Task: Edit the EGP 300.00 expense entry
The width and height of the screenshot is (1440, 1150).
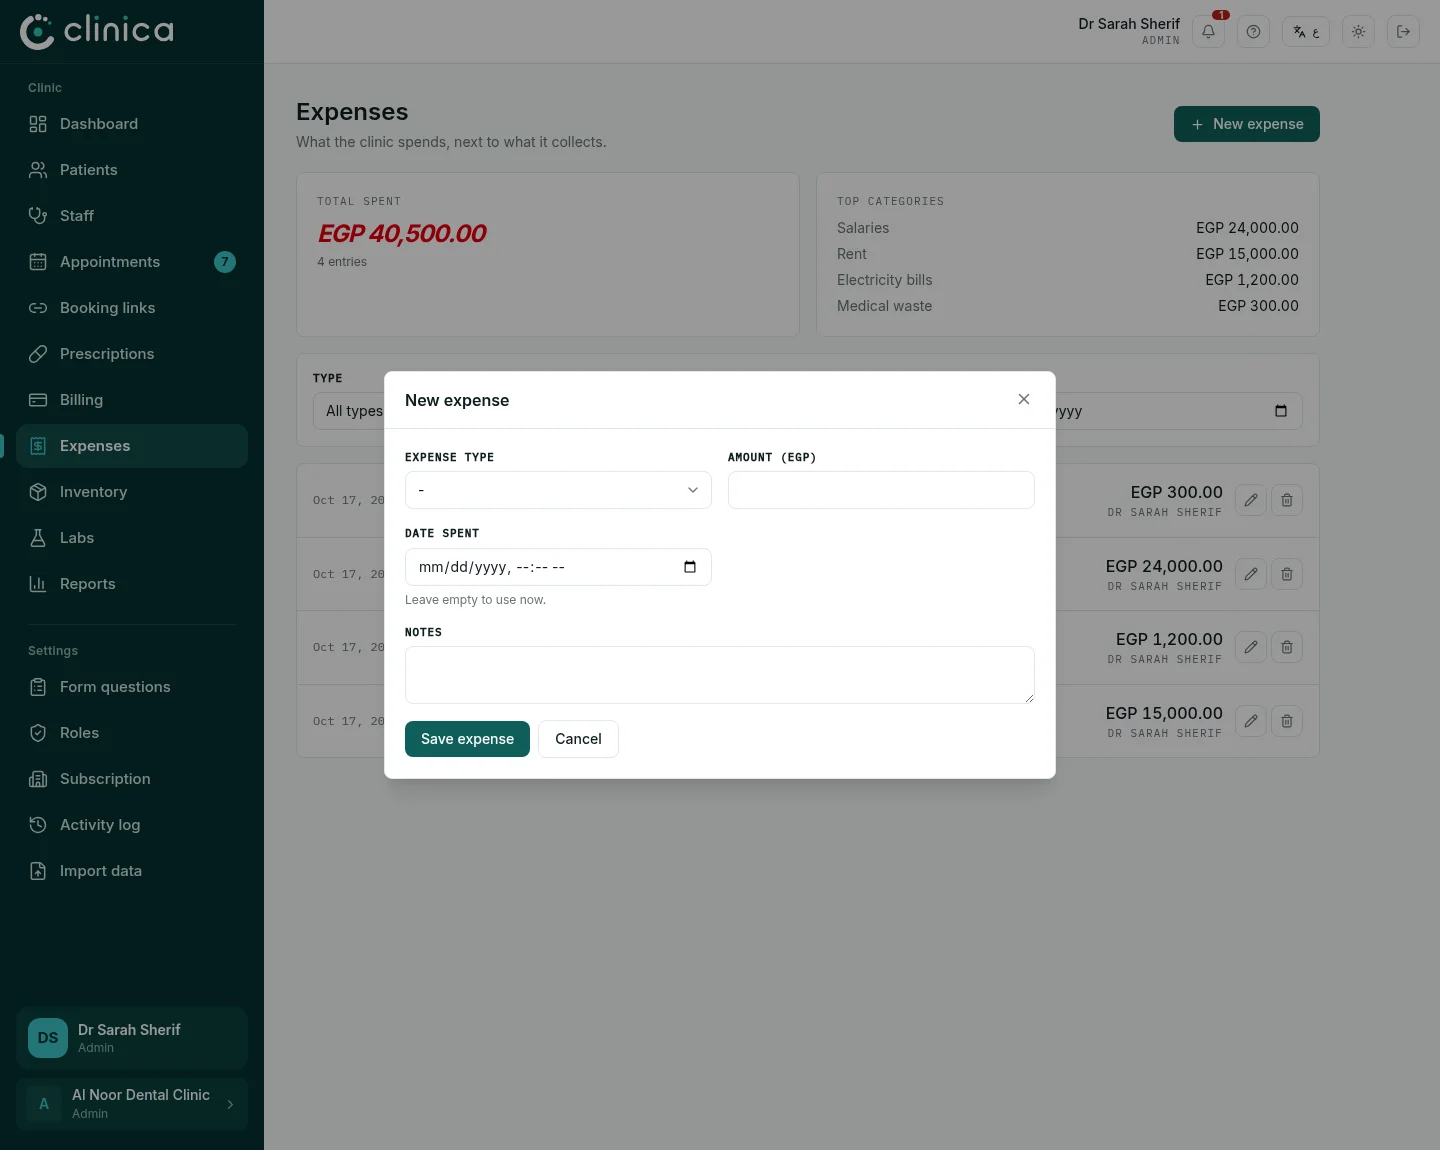Action: pyautogui.click(x=1251, y=500)
